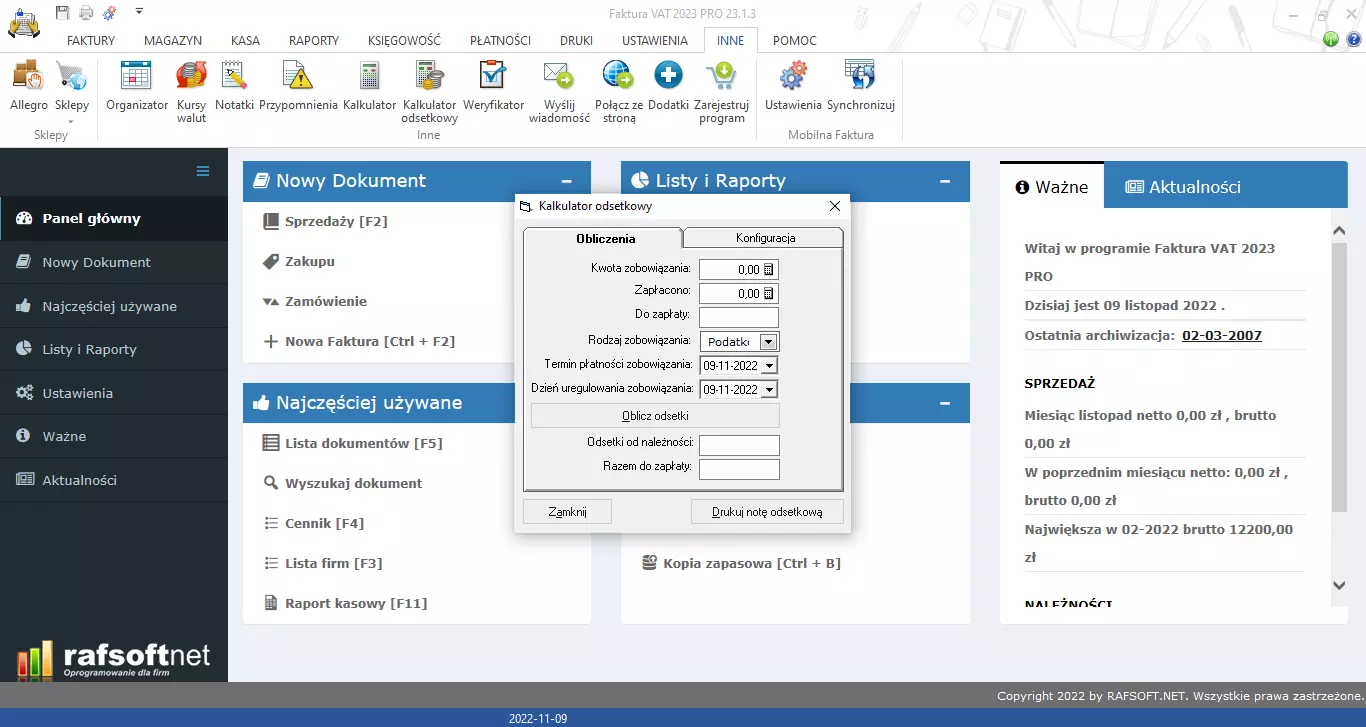1366x727 pixels.
Task: Expand the Rodzaj zobowiązania dropdown
Action: (x=768, y=342)
